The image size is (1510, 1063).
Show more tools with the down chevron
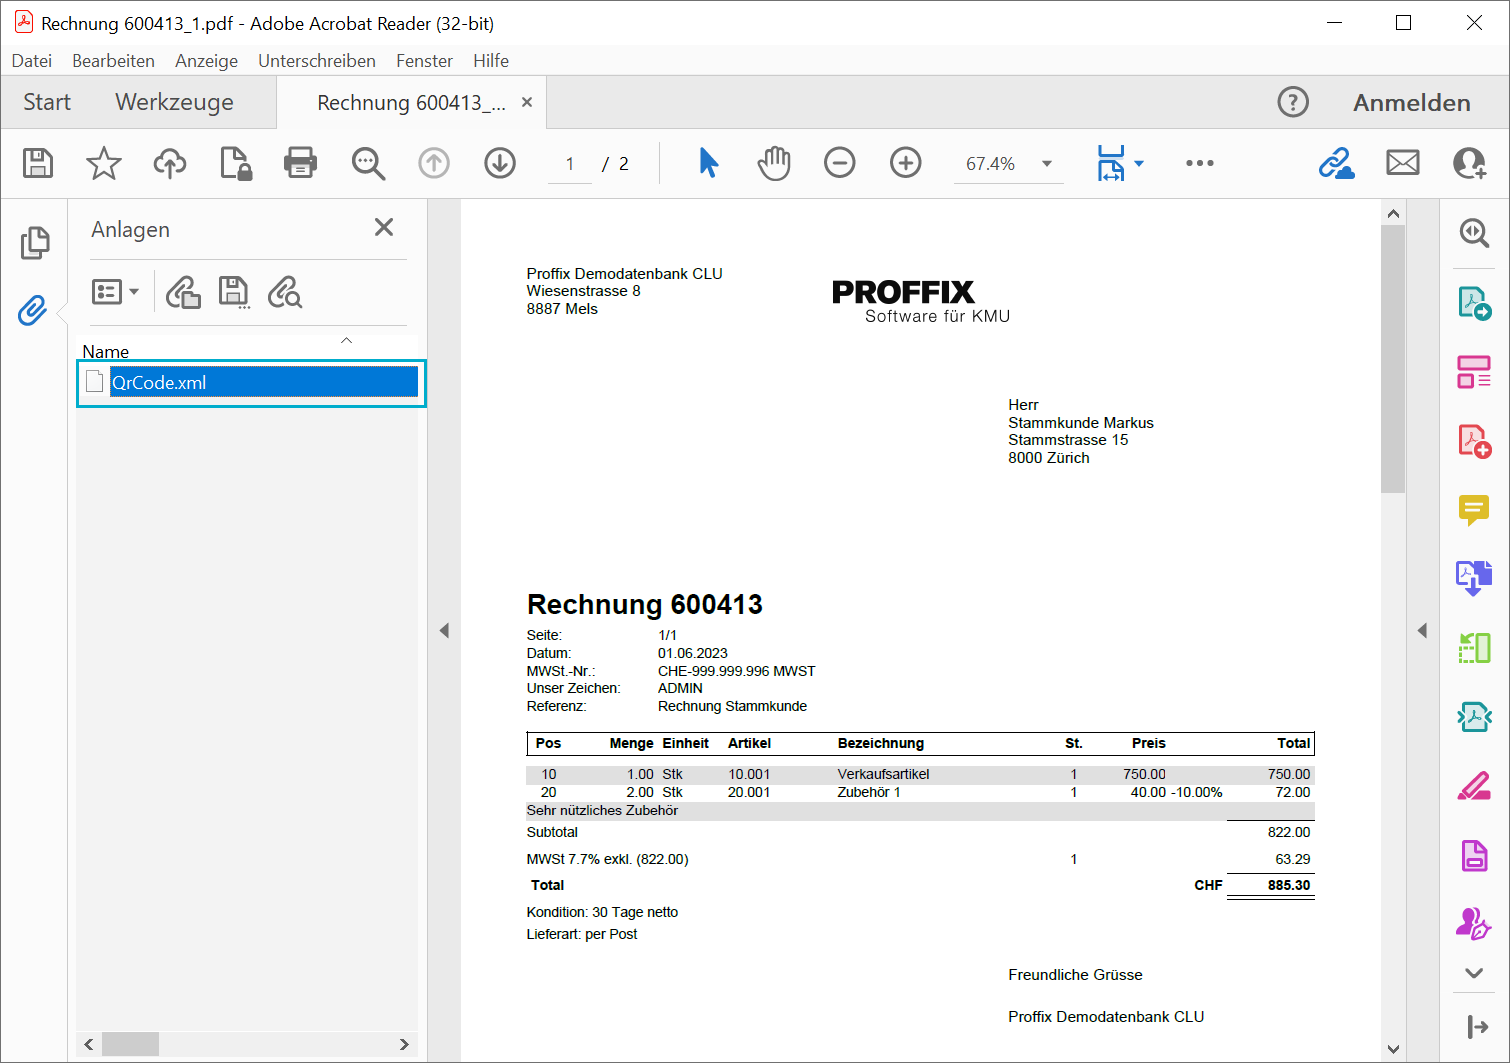1474,972
